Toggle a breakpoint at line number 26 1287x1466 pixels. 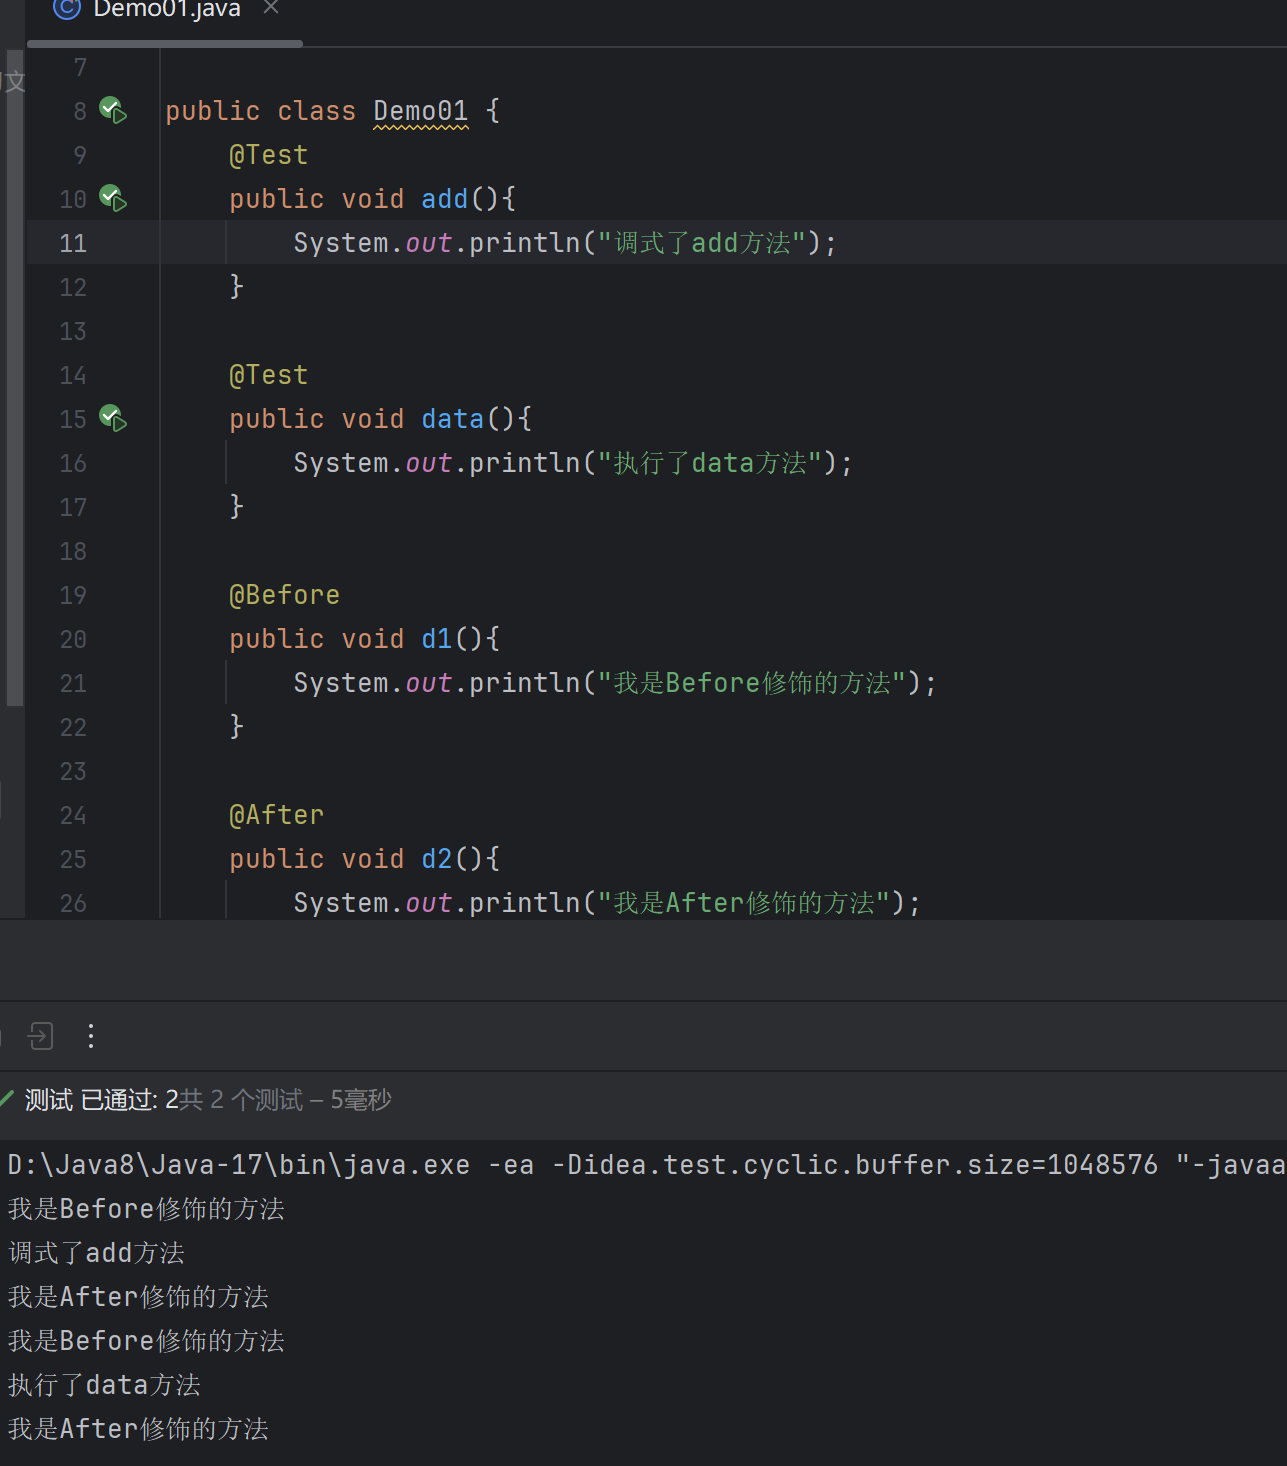coord(73,903)
